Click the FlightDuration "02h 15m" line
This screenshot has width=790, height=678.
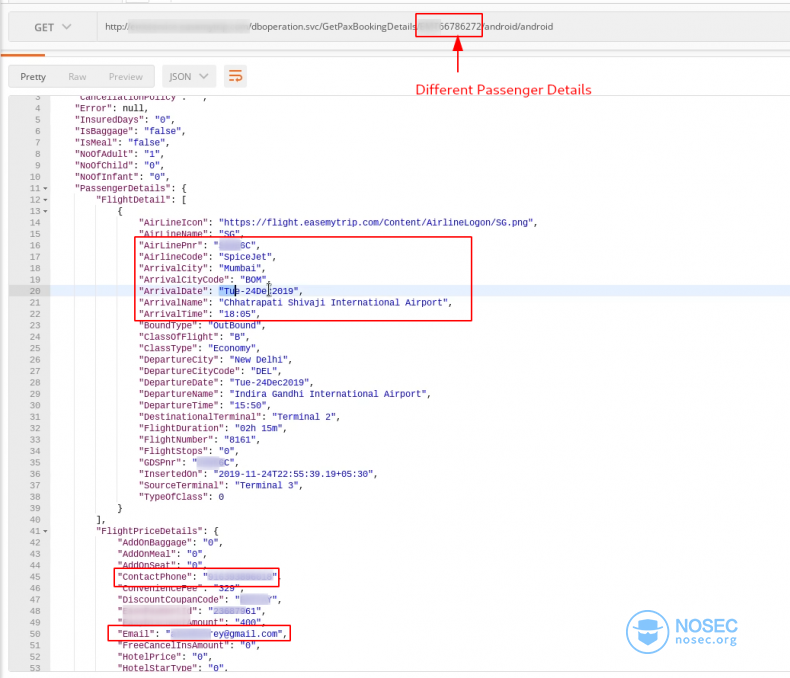point(213,429)
